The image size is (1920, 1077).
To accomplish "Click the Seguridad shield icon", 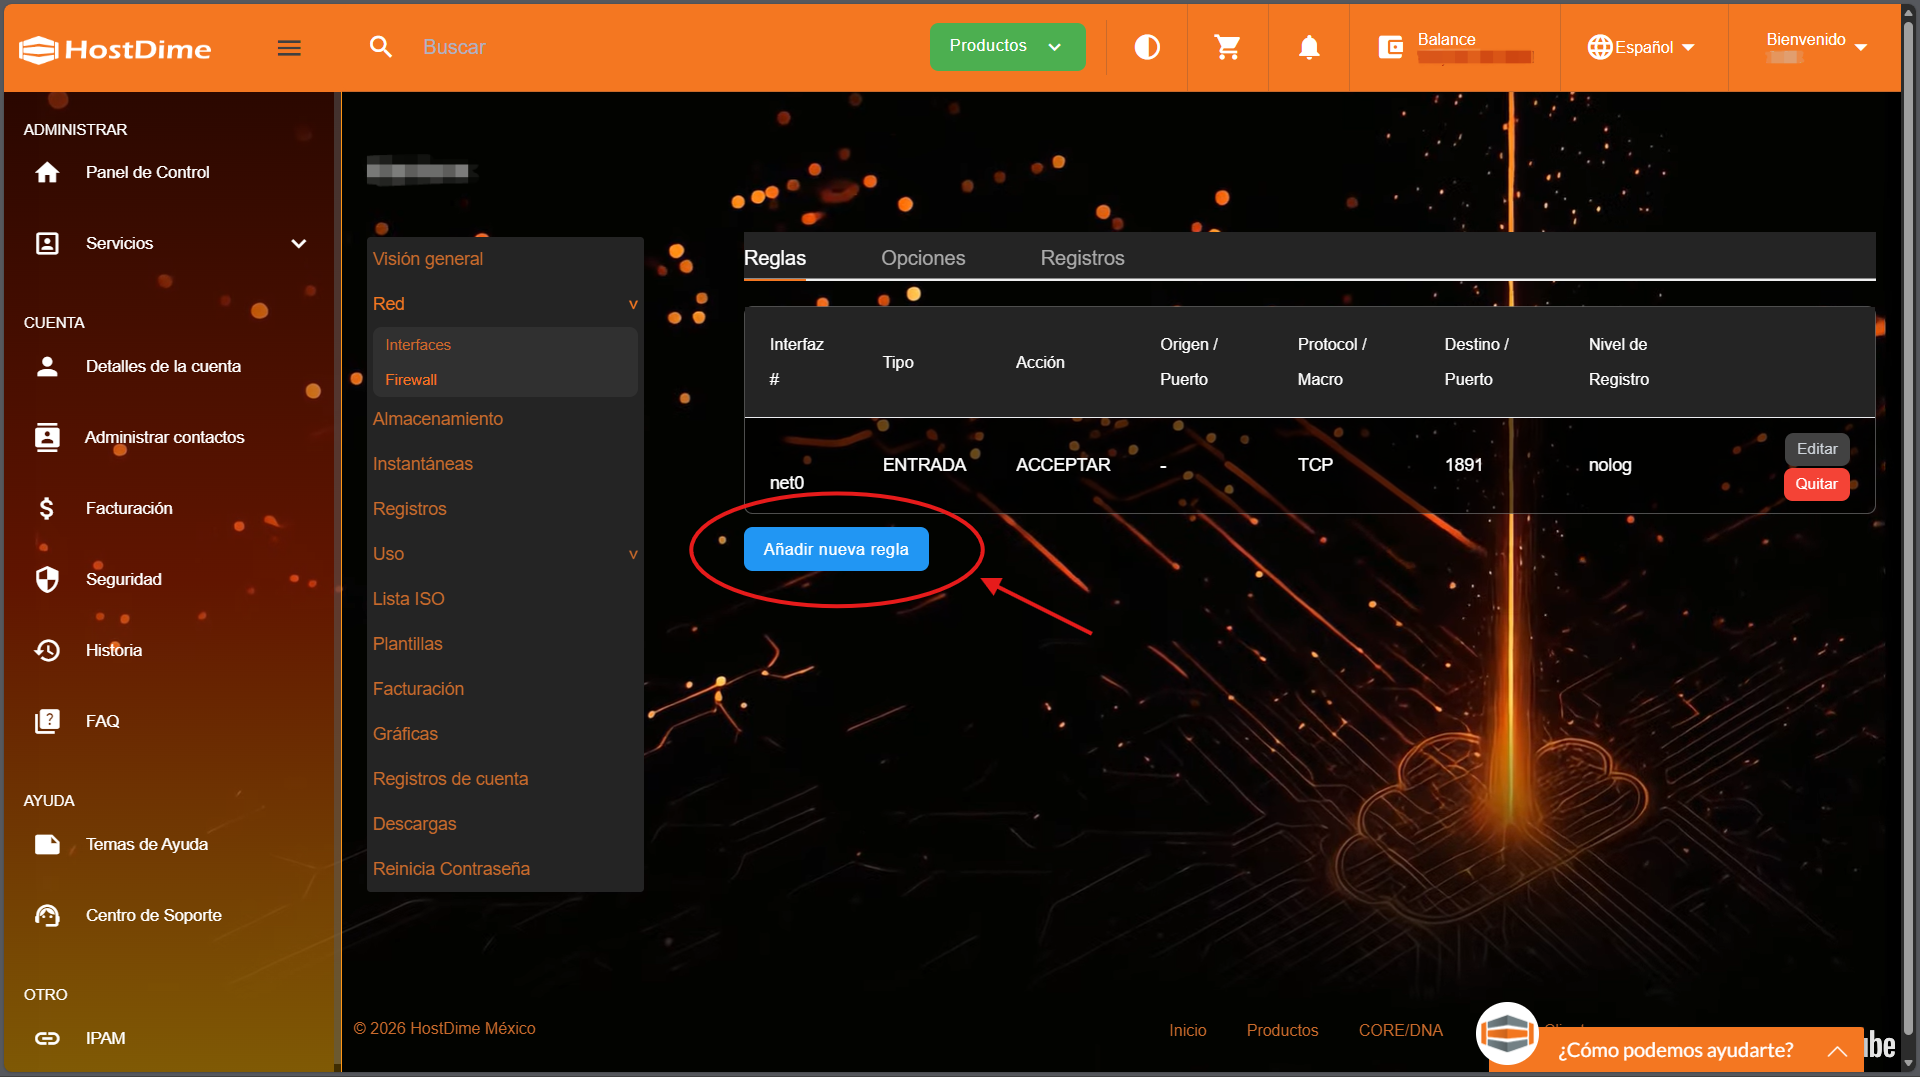I will click(47, 579).
